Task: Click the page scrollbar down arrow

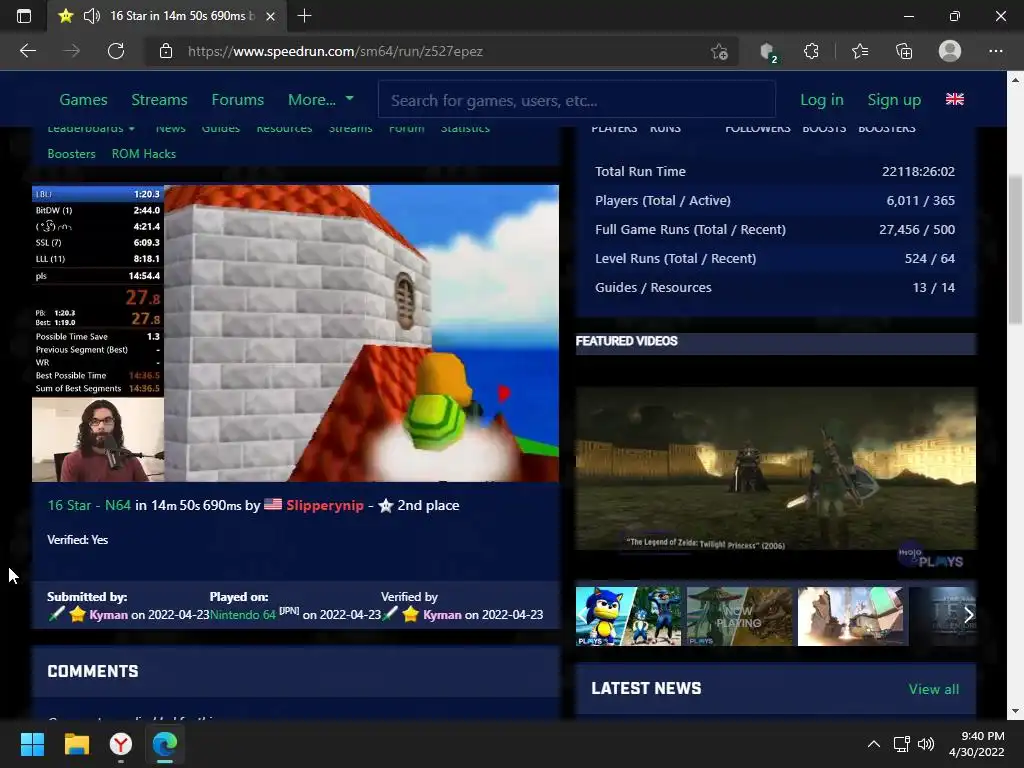Action: tap(1015, 711)
